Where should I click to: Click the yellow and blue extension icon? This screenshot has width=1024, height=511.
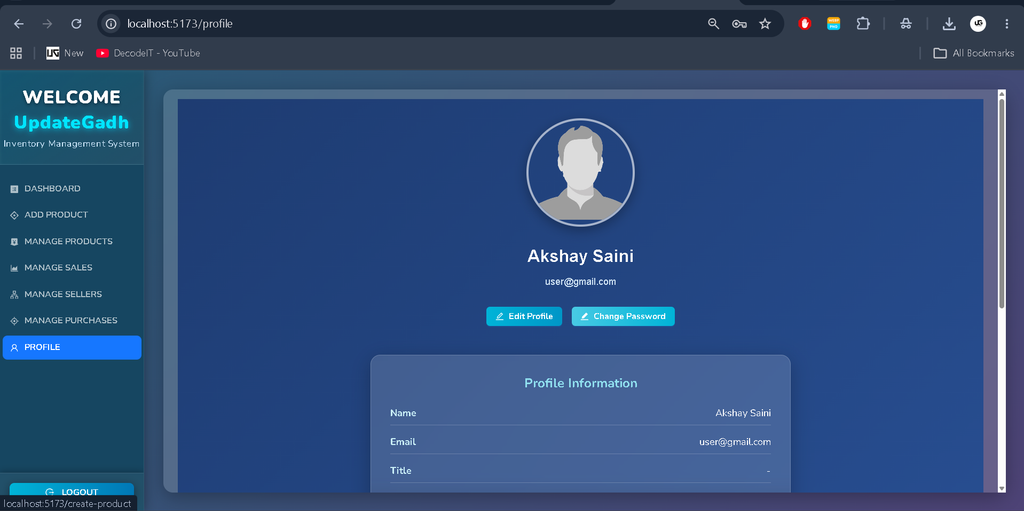tap(833, 24)
